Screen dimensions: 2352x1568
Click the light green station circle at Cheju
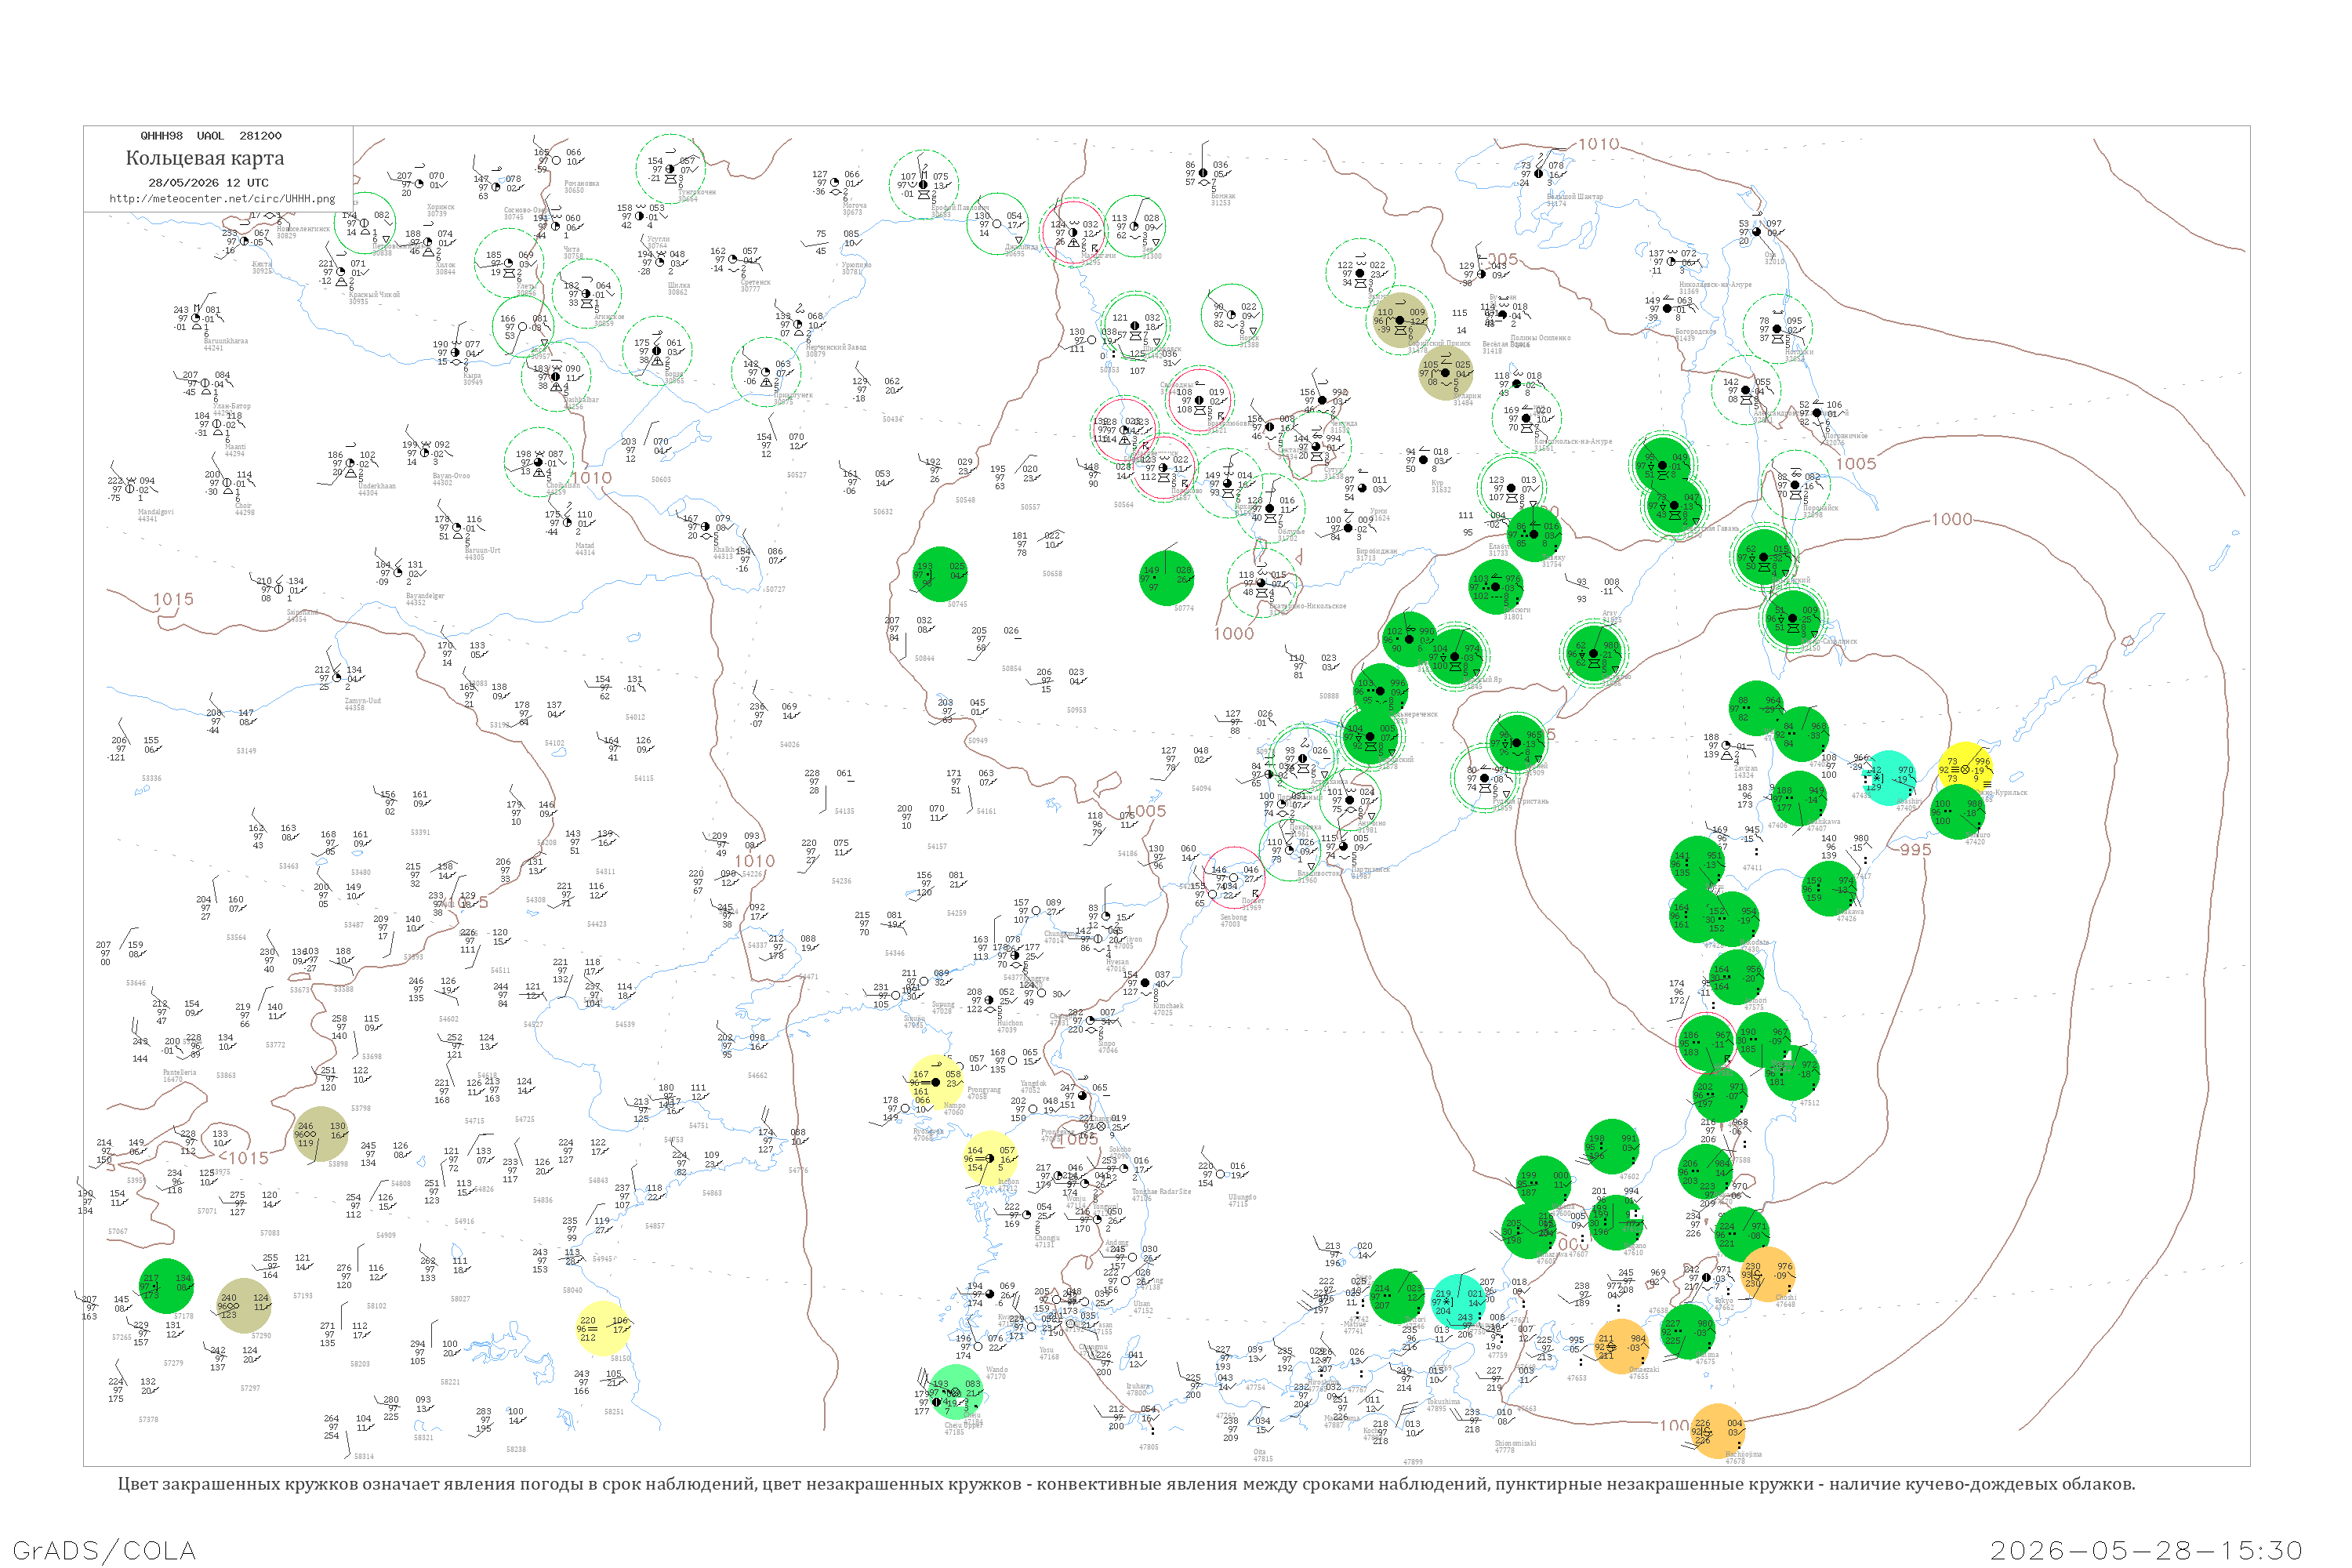coord(956,1392)
